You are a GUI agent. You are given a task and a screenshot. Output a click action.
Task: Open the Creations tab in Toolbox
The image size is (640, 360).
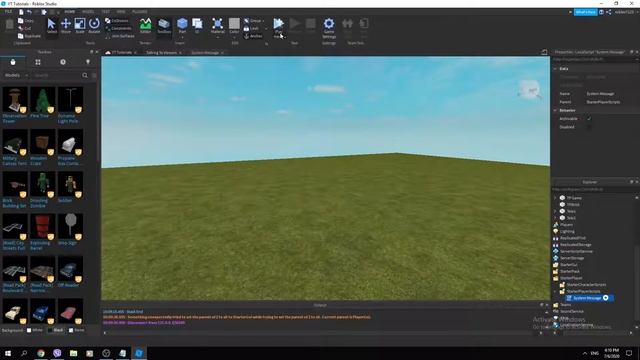pos(88,62)
